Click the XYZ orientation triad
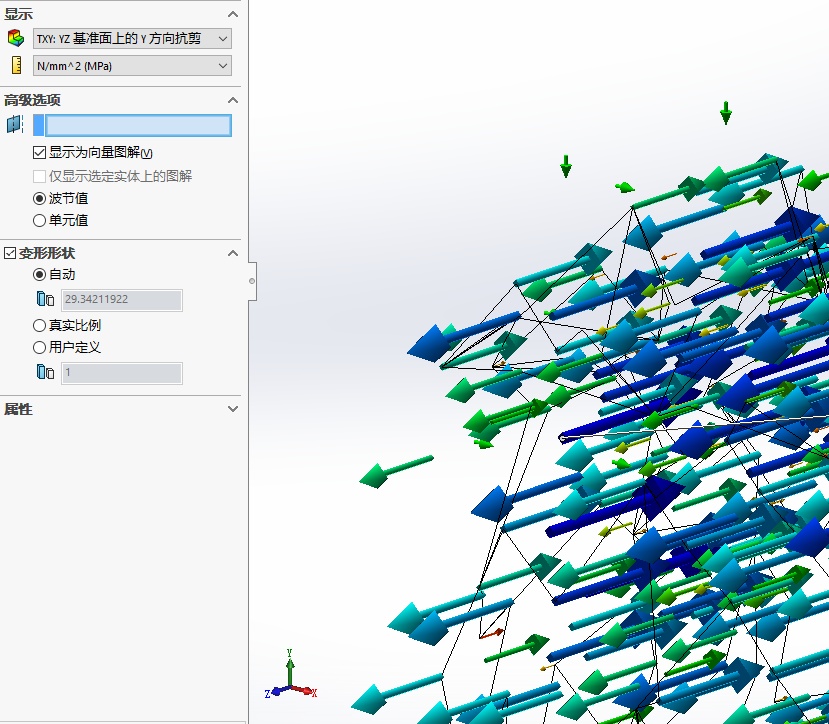829x724 pixels. click(290, 675)
